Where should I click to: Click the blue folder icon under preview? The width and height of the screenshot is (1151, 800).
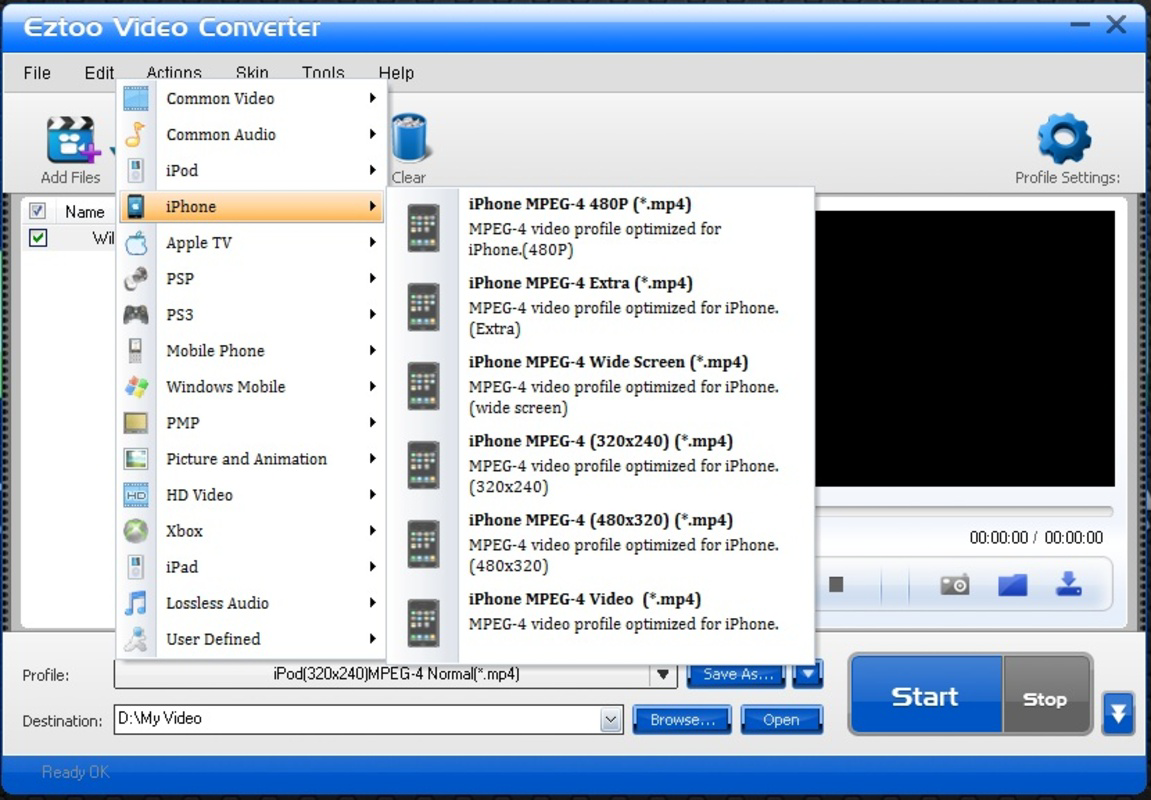pos(1012,585)
